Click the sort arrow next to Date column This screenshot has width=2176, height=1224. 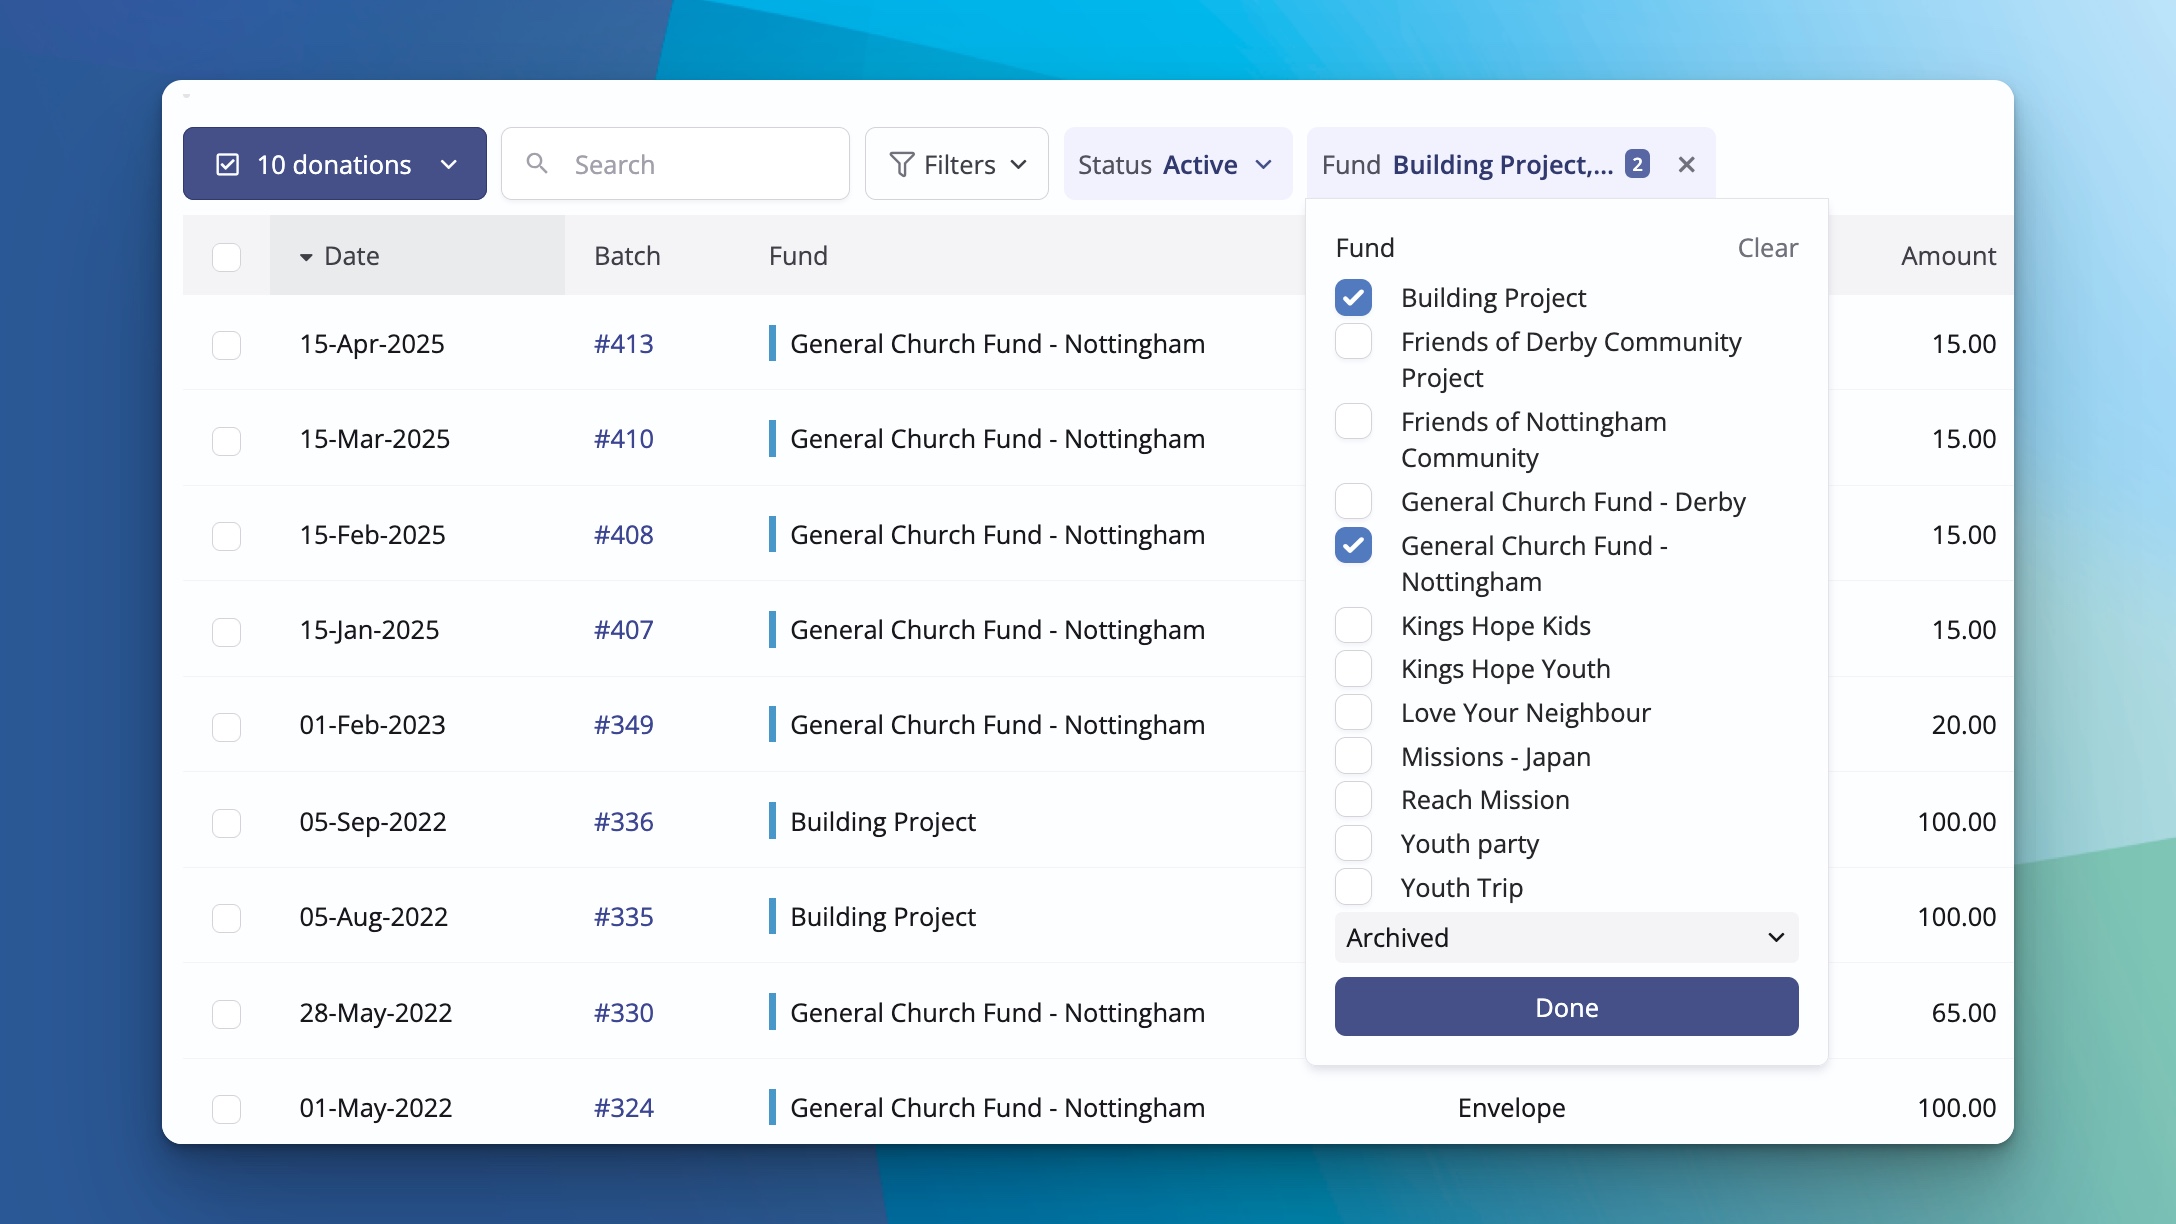click(305, 256)
